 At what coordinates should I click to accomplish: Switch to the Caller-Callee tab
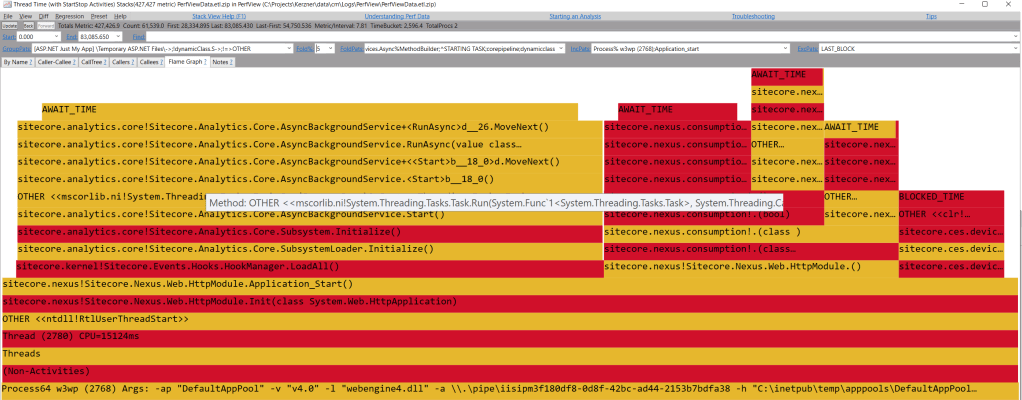(x=55, y=62)
